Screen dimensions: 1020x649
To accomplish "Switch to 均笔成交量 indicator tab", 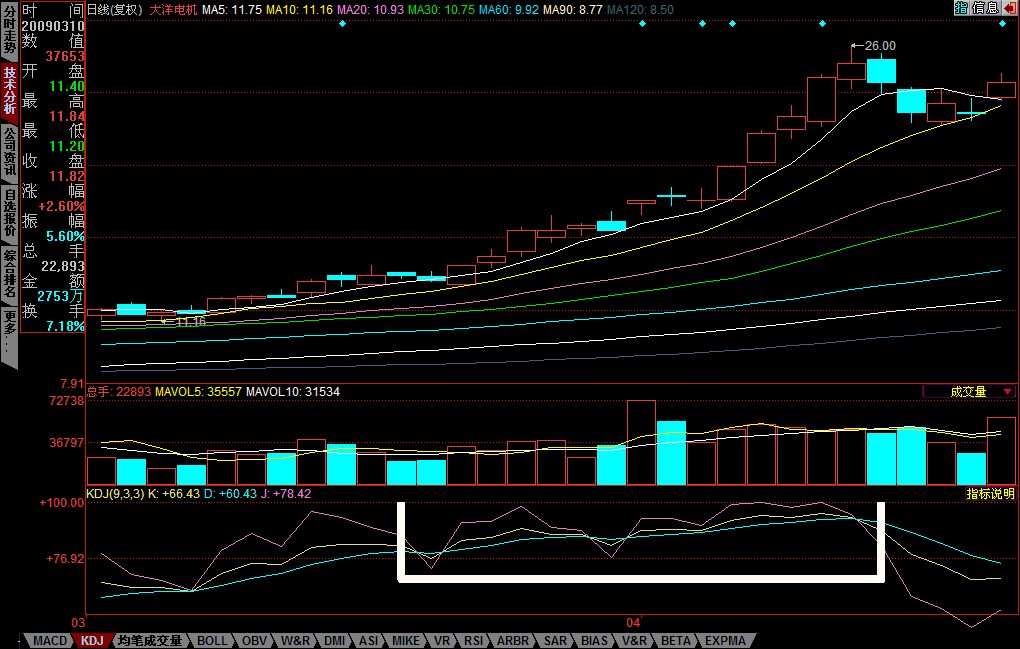I will pyautogui.click(x=149, y=641).
